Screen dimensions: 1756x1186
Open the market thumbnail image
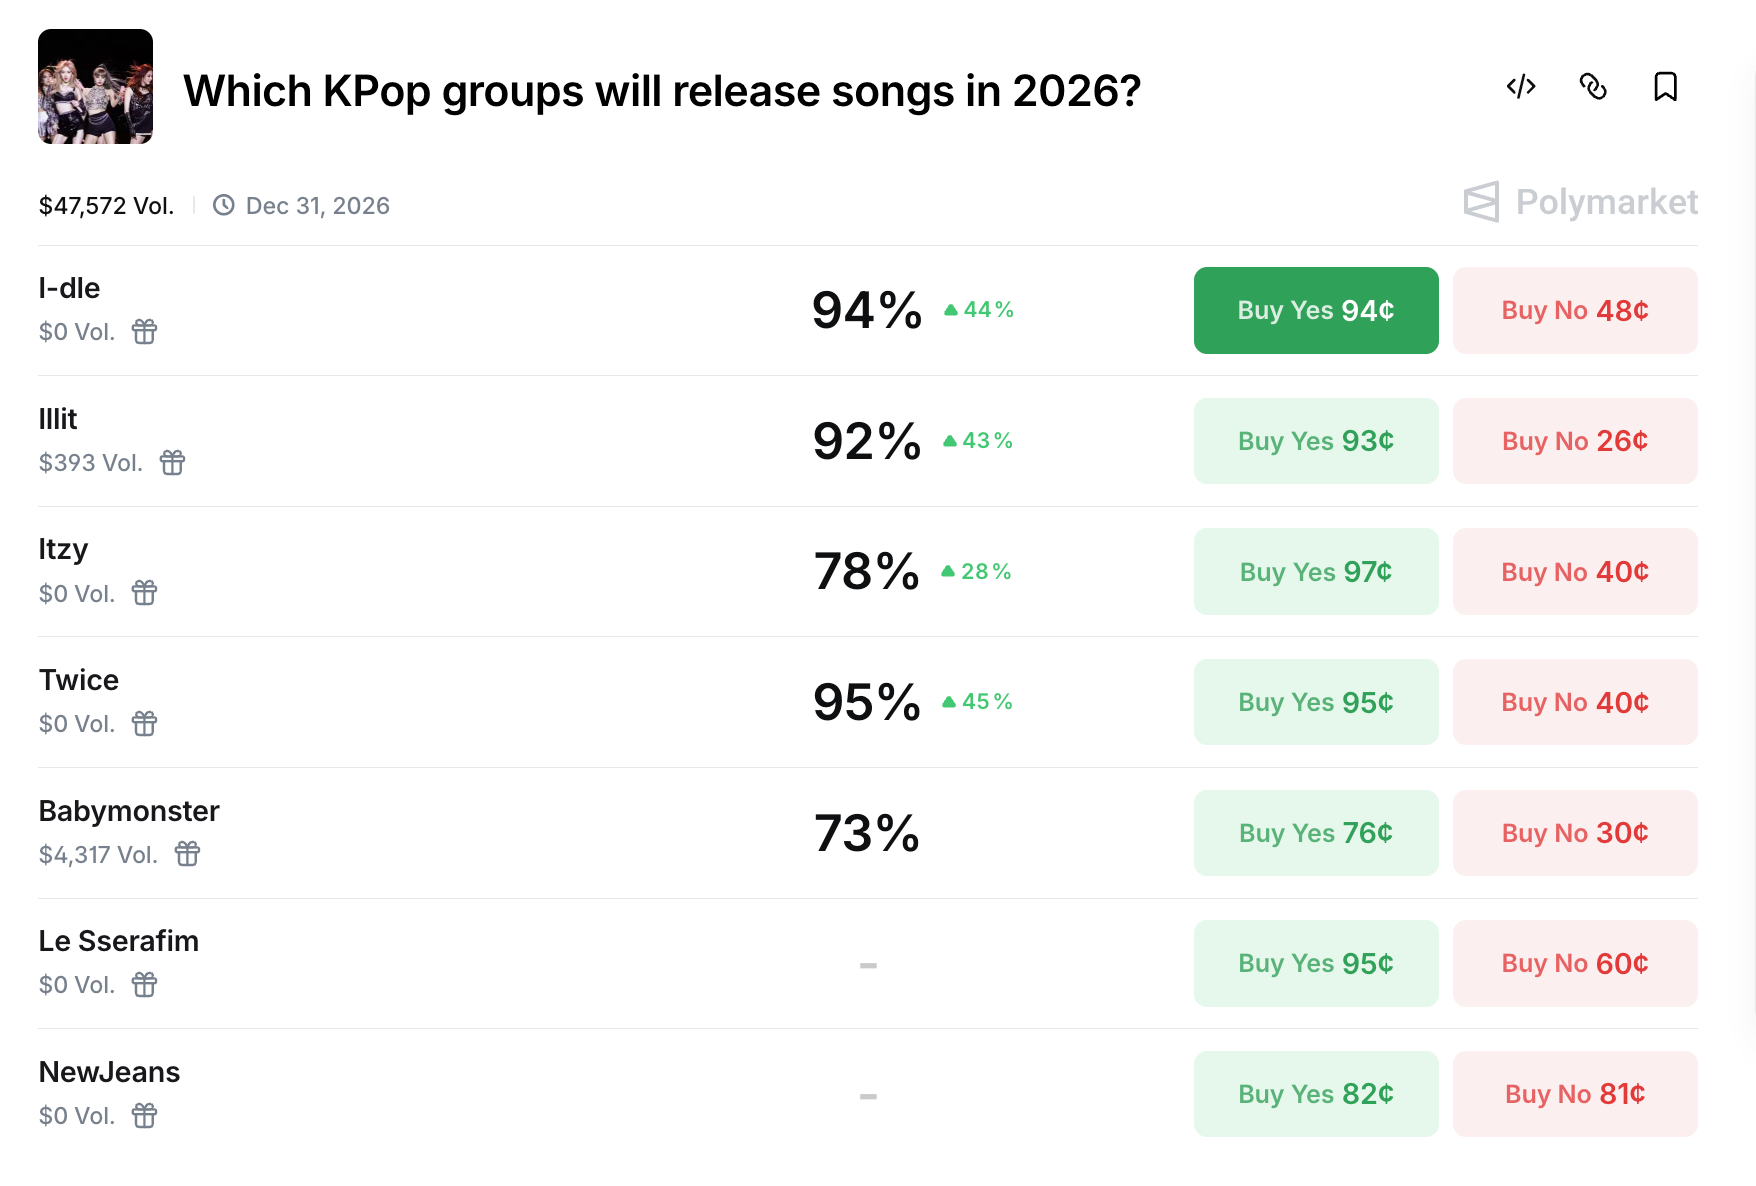96,87
